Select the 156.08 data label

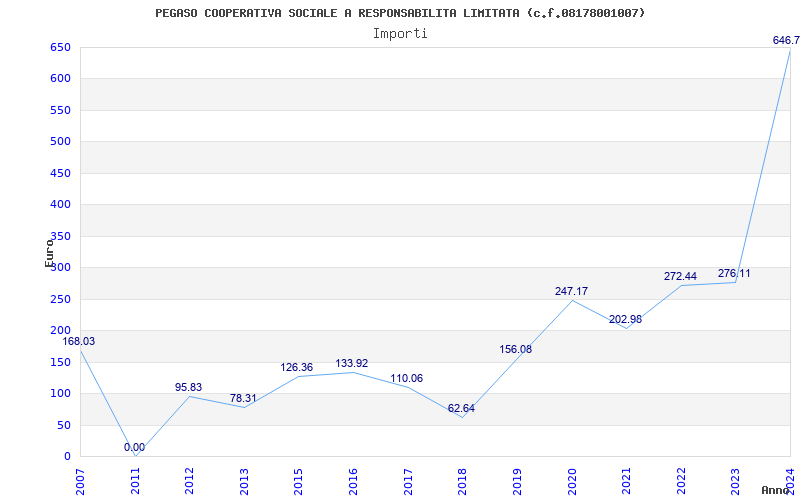pos(515,349)
